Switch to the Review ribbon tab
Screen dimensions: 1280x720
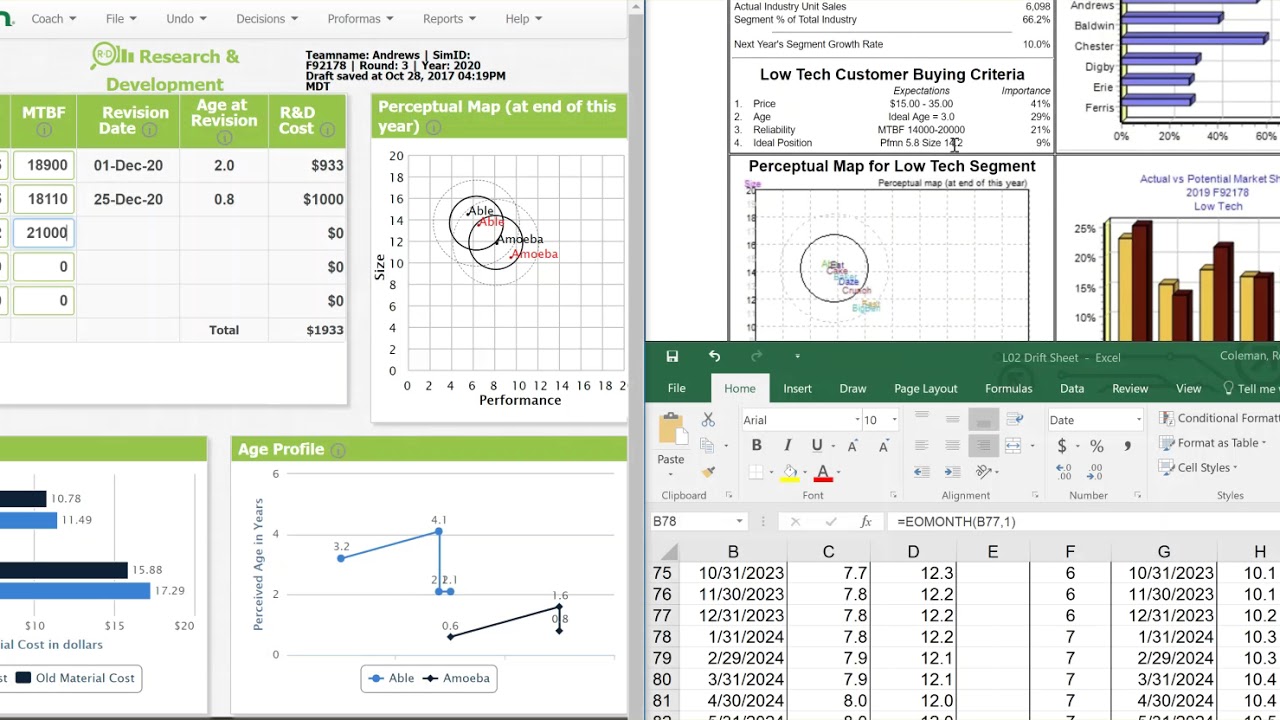point(1130,388)
